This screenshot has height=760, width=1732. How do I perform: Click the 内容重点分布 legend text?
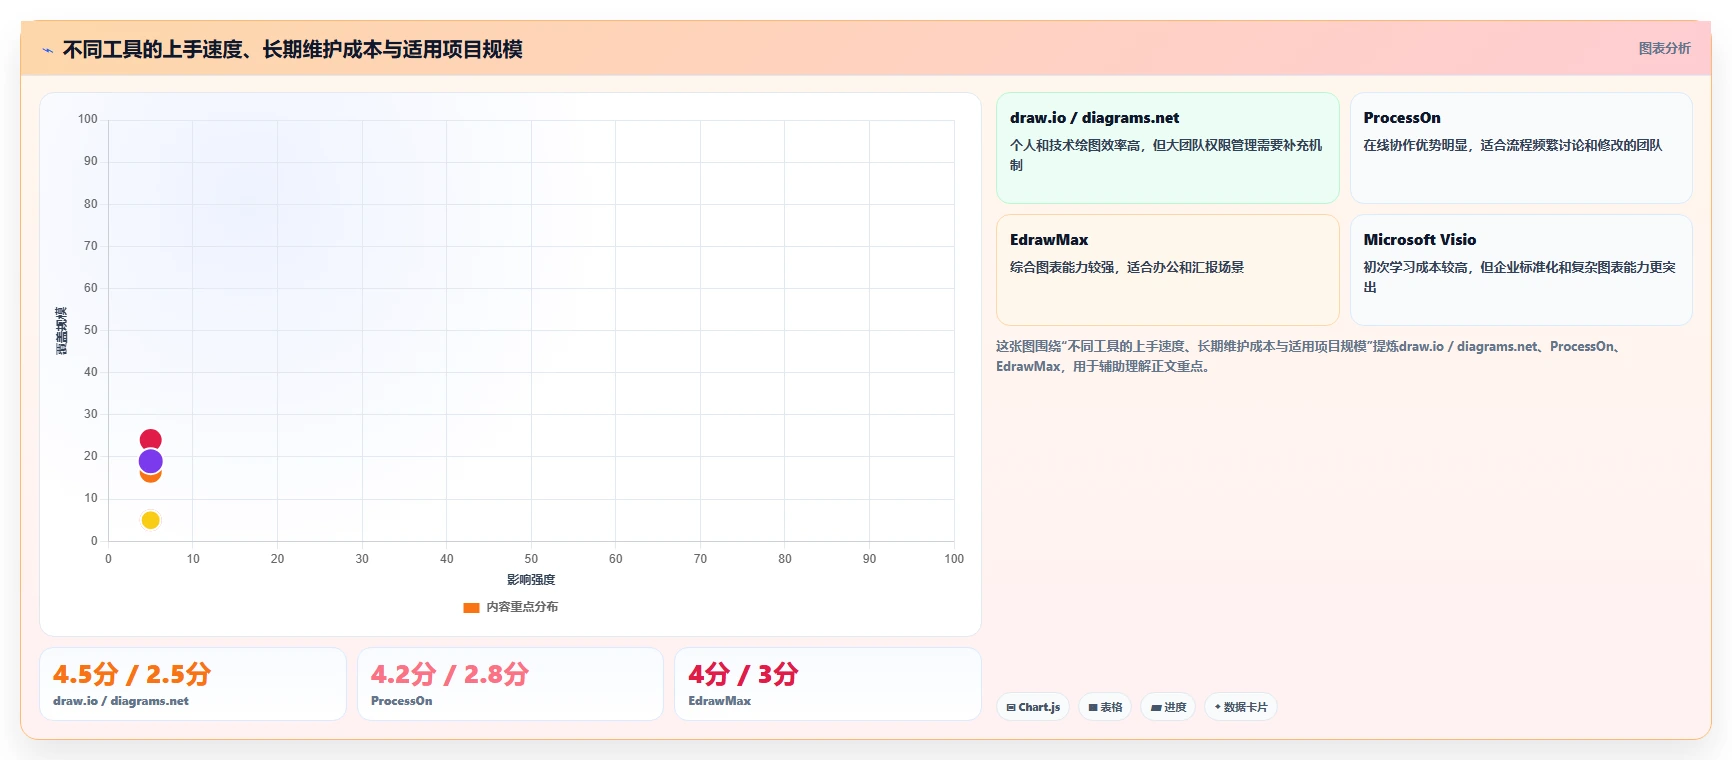[522, 607]
